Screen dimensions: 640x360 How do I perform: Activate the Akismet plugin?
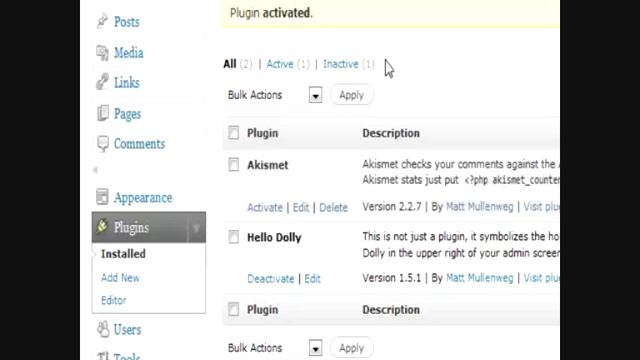coord(265,207)
